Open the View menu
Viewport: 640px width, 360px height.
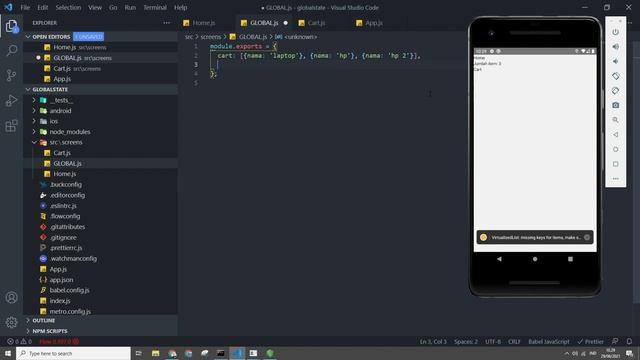[x=95, y=7]
